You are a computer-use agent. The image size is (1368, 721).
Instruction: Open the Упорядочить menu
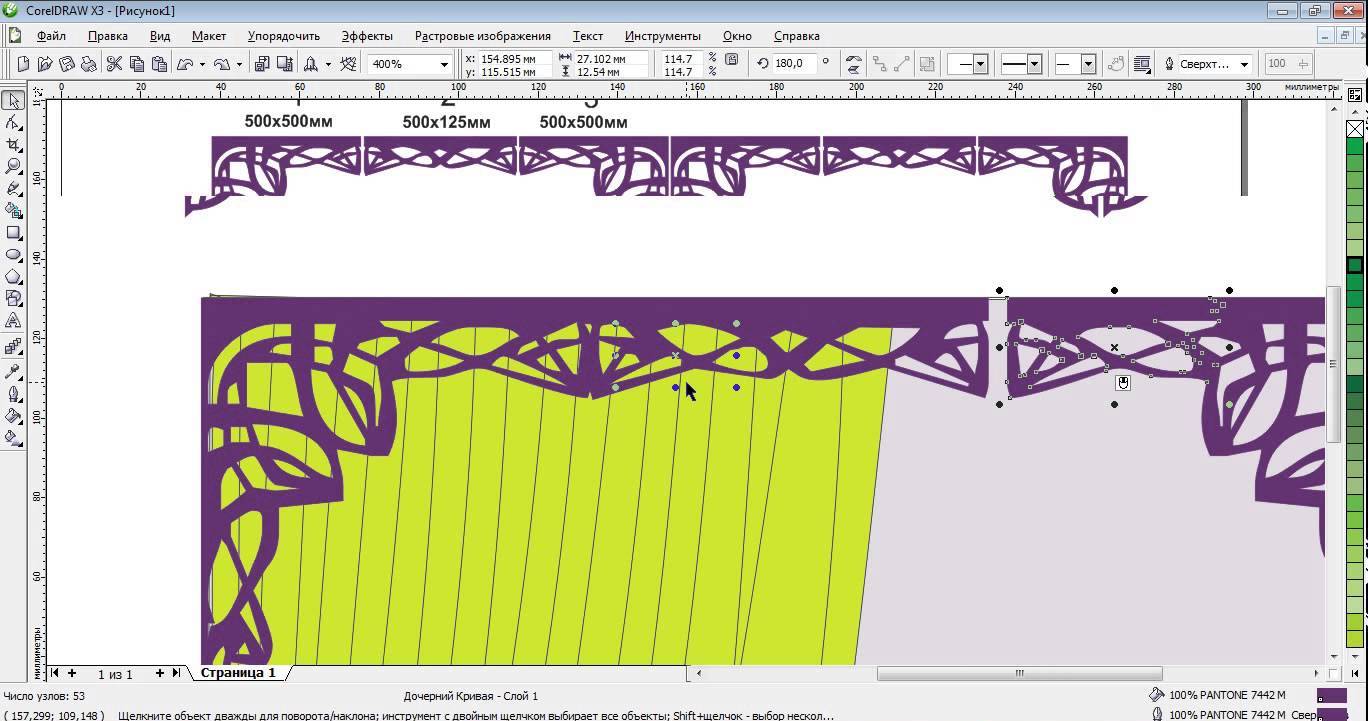point(283,36)
